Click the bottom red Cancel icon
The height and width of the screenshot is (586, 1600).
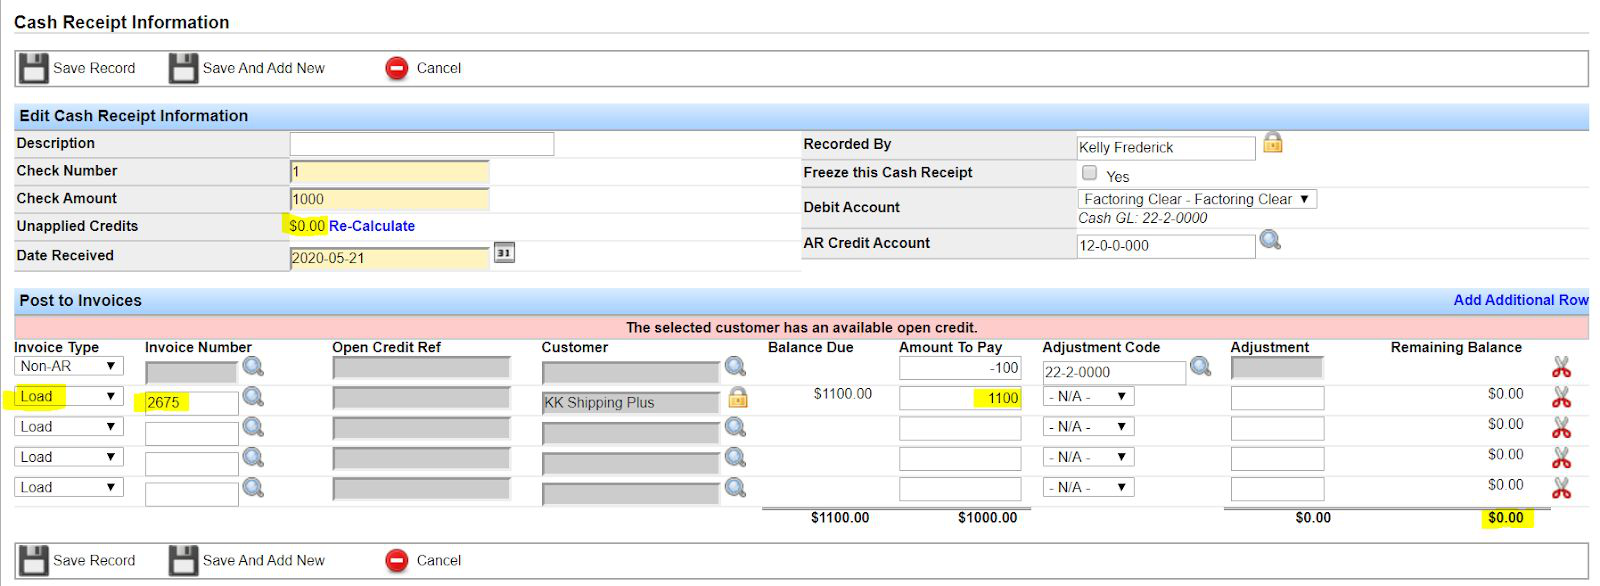pyautogui.click(x=397, y=560)
